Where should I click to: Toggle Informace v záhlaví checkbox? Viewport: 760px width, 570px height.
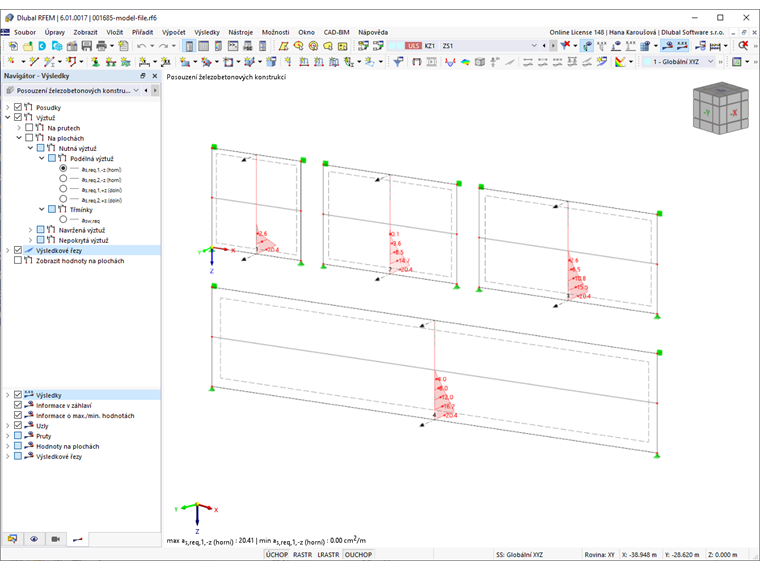click(18, 405)
